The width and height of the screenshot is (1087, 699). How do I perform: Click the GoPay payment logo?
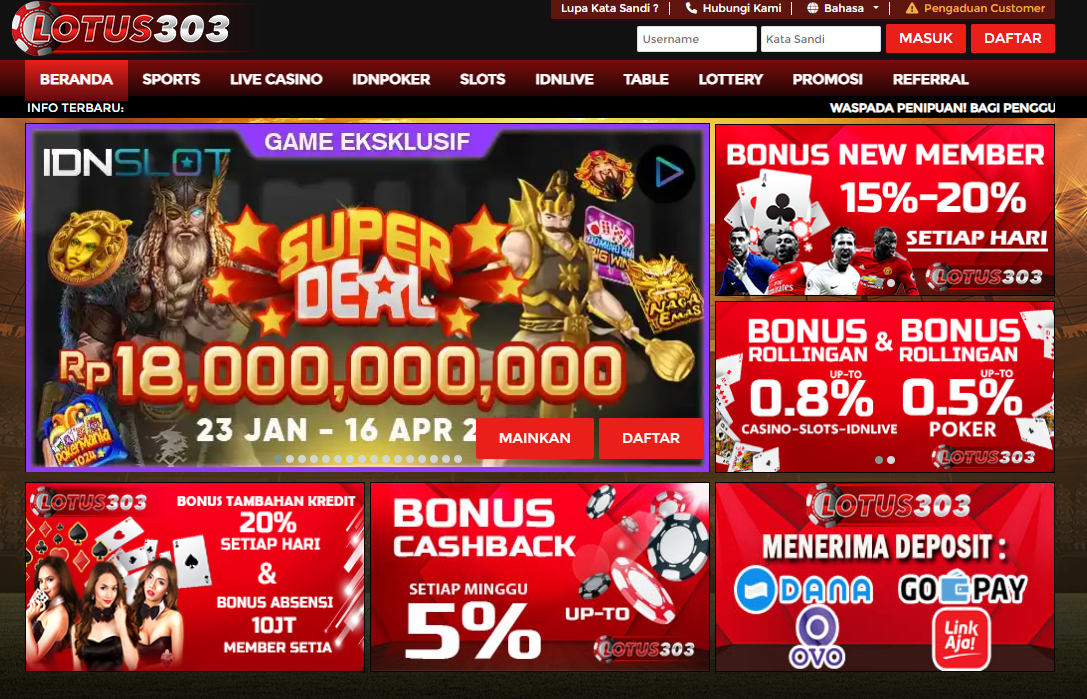[x=963, y=589]
